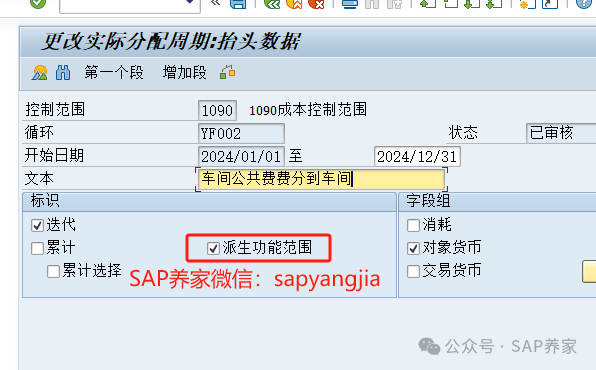Click the 开始日期 field 2024/01/01
The height and width of the screenshot is (370, 596).
(241, 156)
